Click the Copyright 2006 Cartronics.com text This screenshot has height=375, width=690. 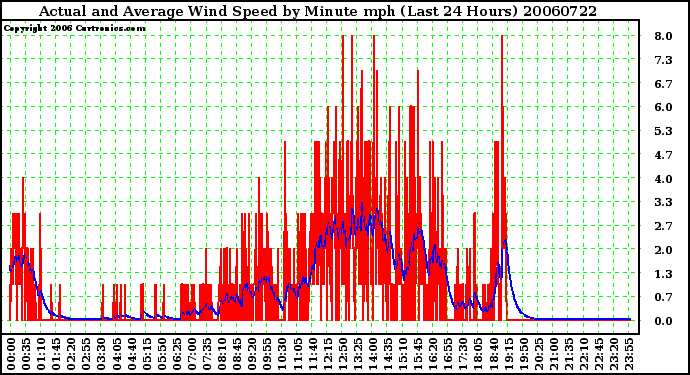click(x=74, y=29)
